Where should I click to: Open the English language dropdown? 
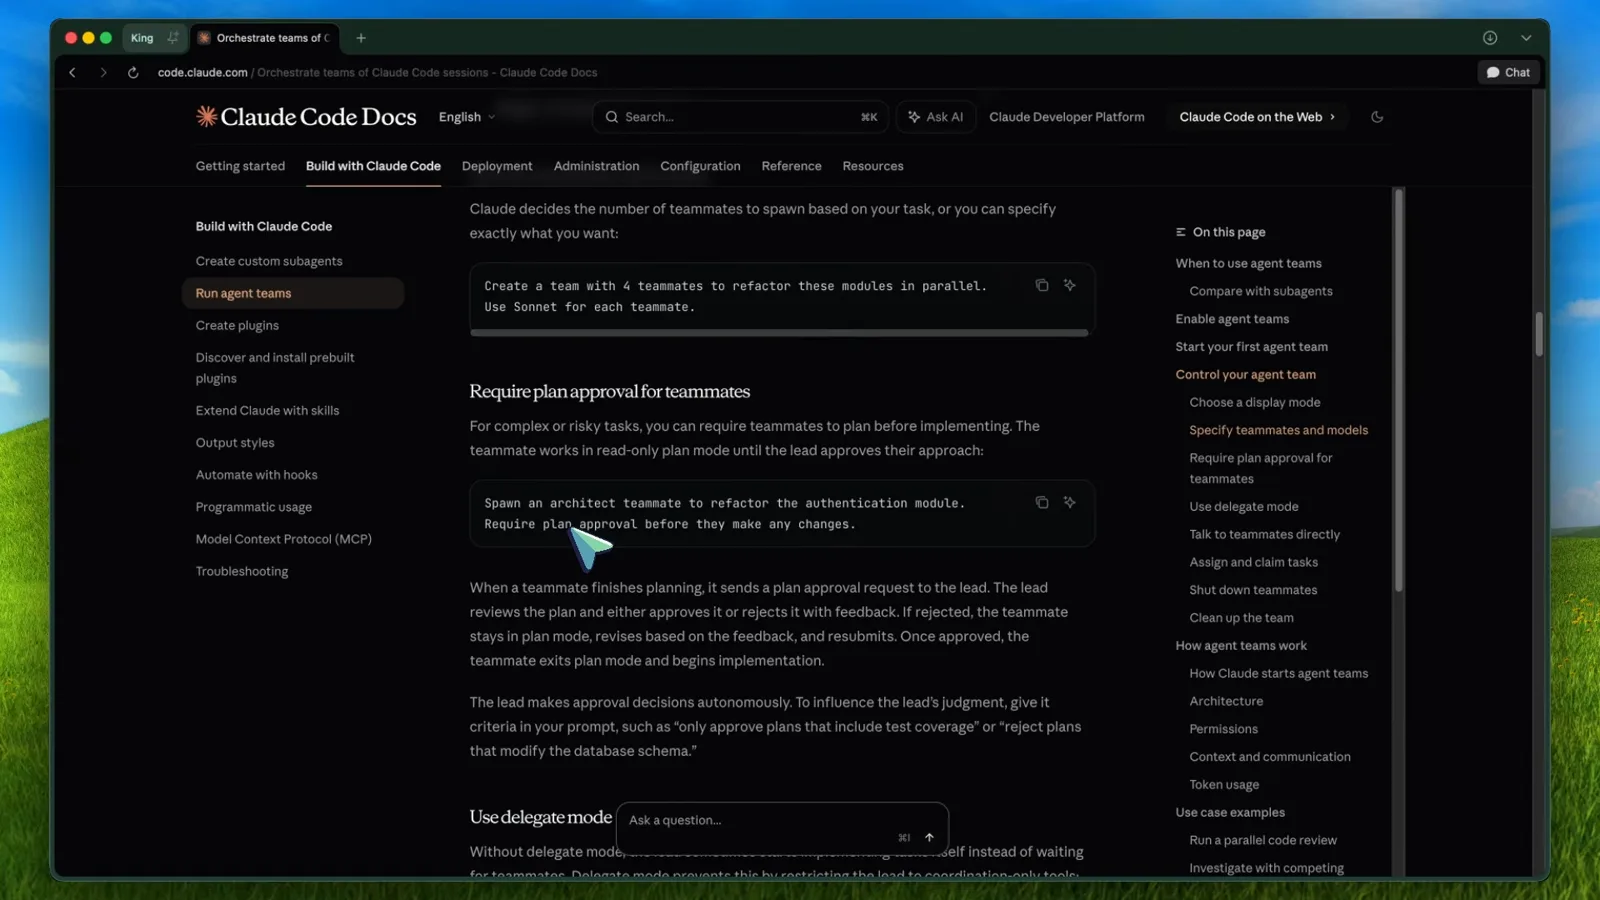467,117
